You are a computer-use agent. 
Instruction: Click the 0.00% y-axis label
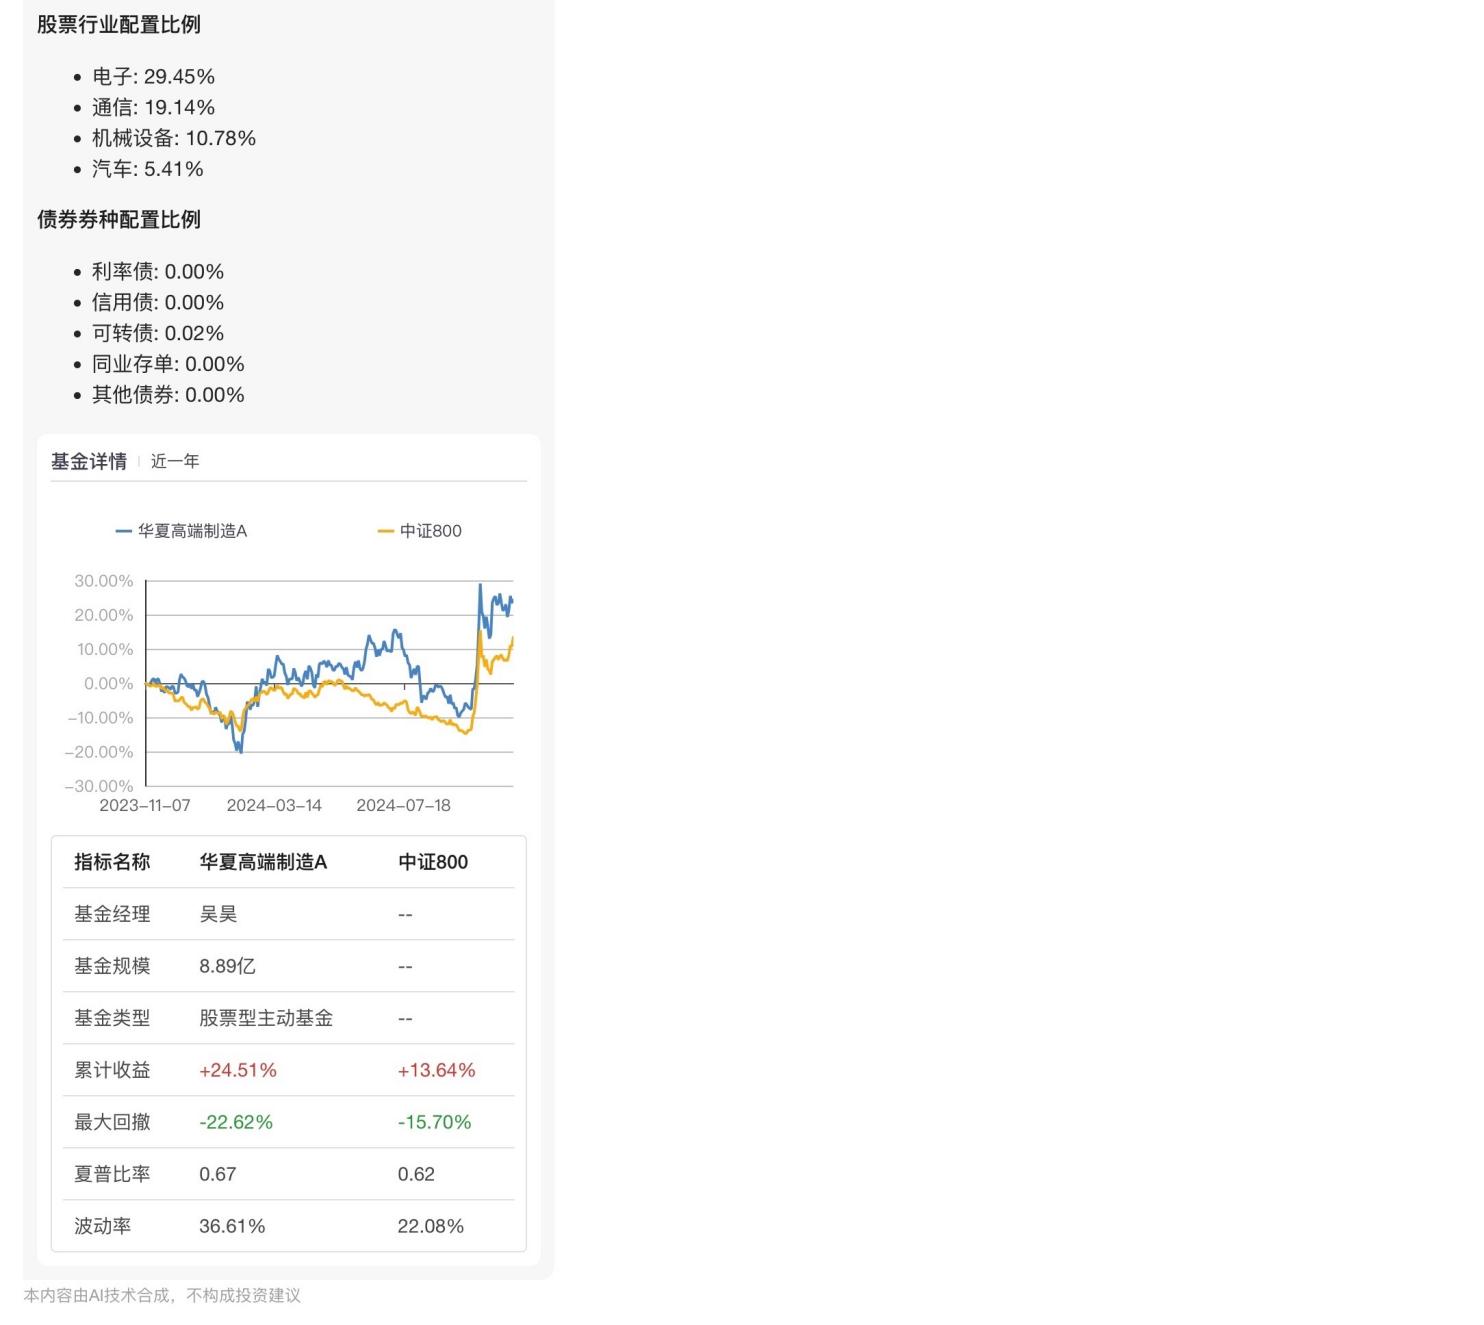pyautogui.click(x=108, y=684)
